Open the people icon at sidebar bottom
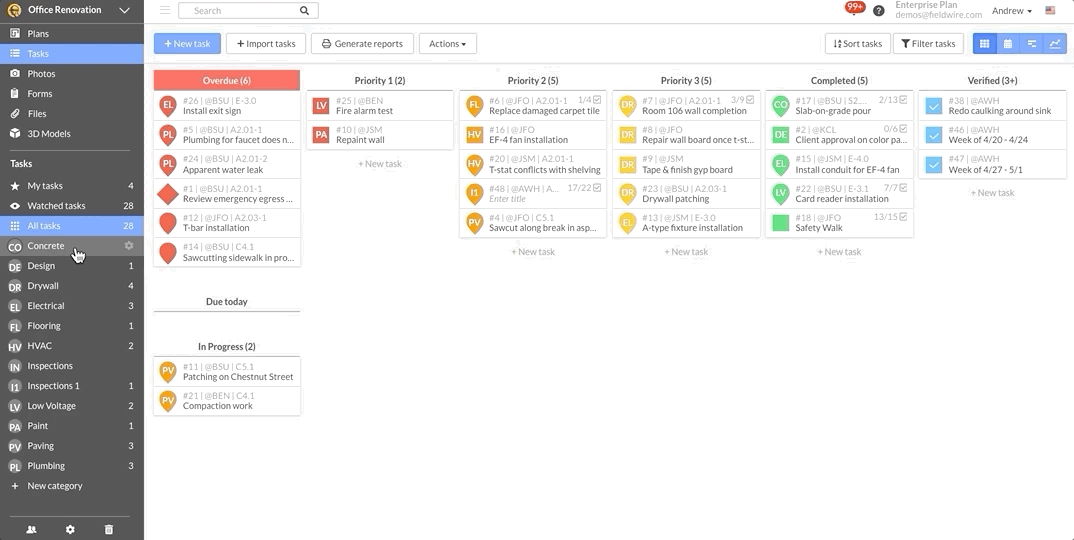The image size is (1074, 540). 32,530
